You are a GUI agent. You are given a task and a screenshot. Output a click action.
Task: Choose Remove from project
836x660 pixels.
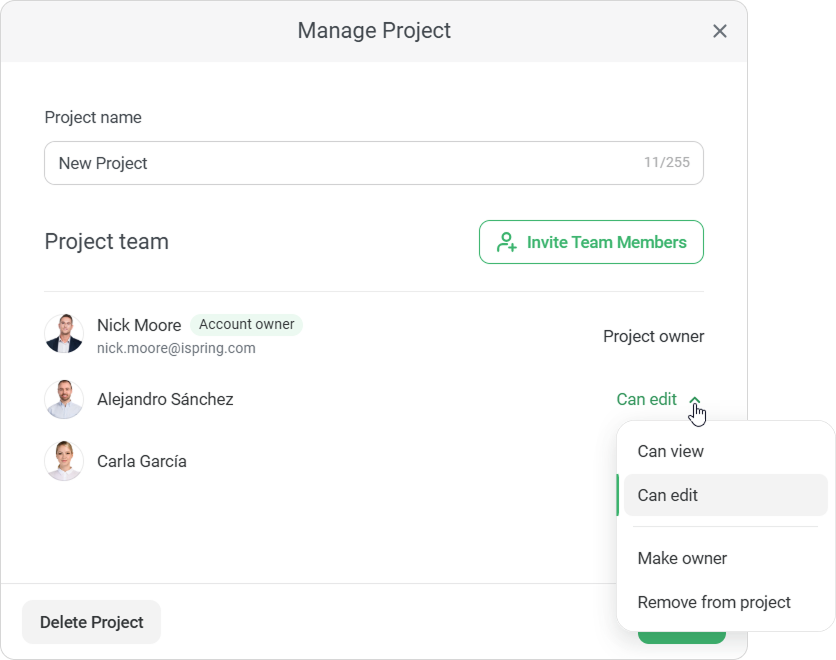click(x=725, y=602)
